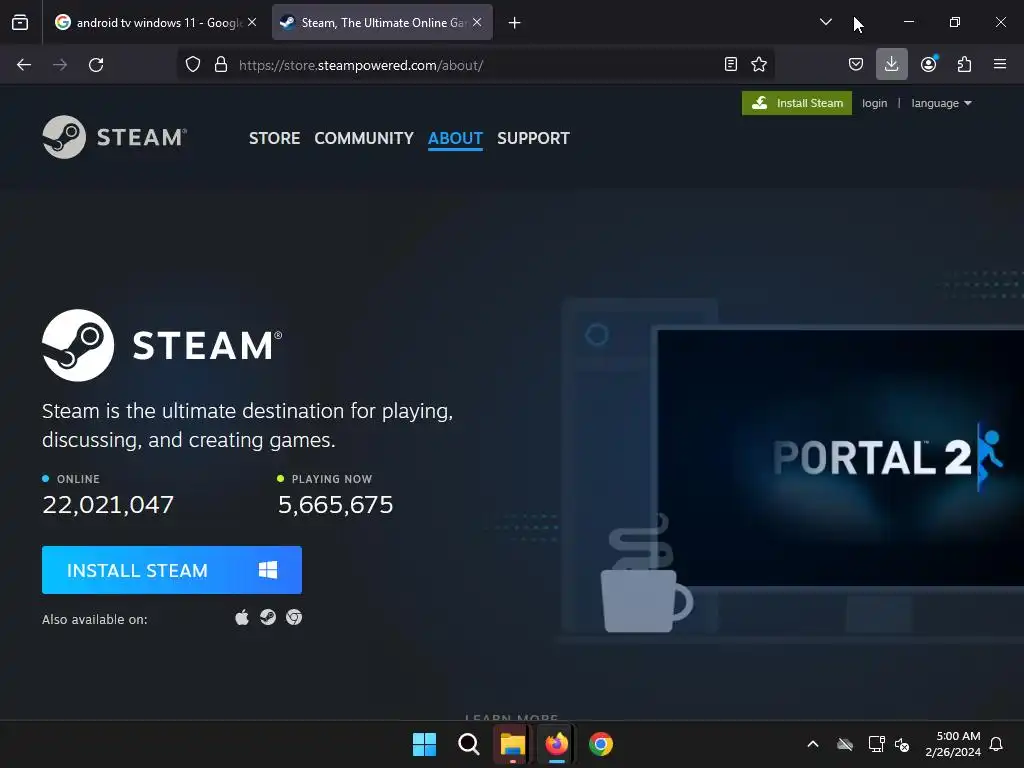Open the STORE menu

click(x=274, y=138)
